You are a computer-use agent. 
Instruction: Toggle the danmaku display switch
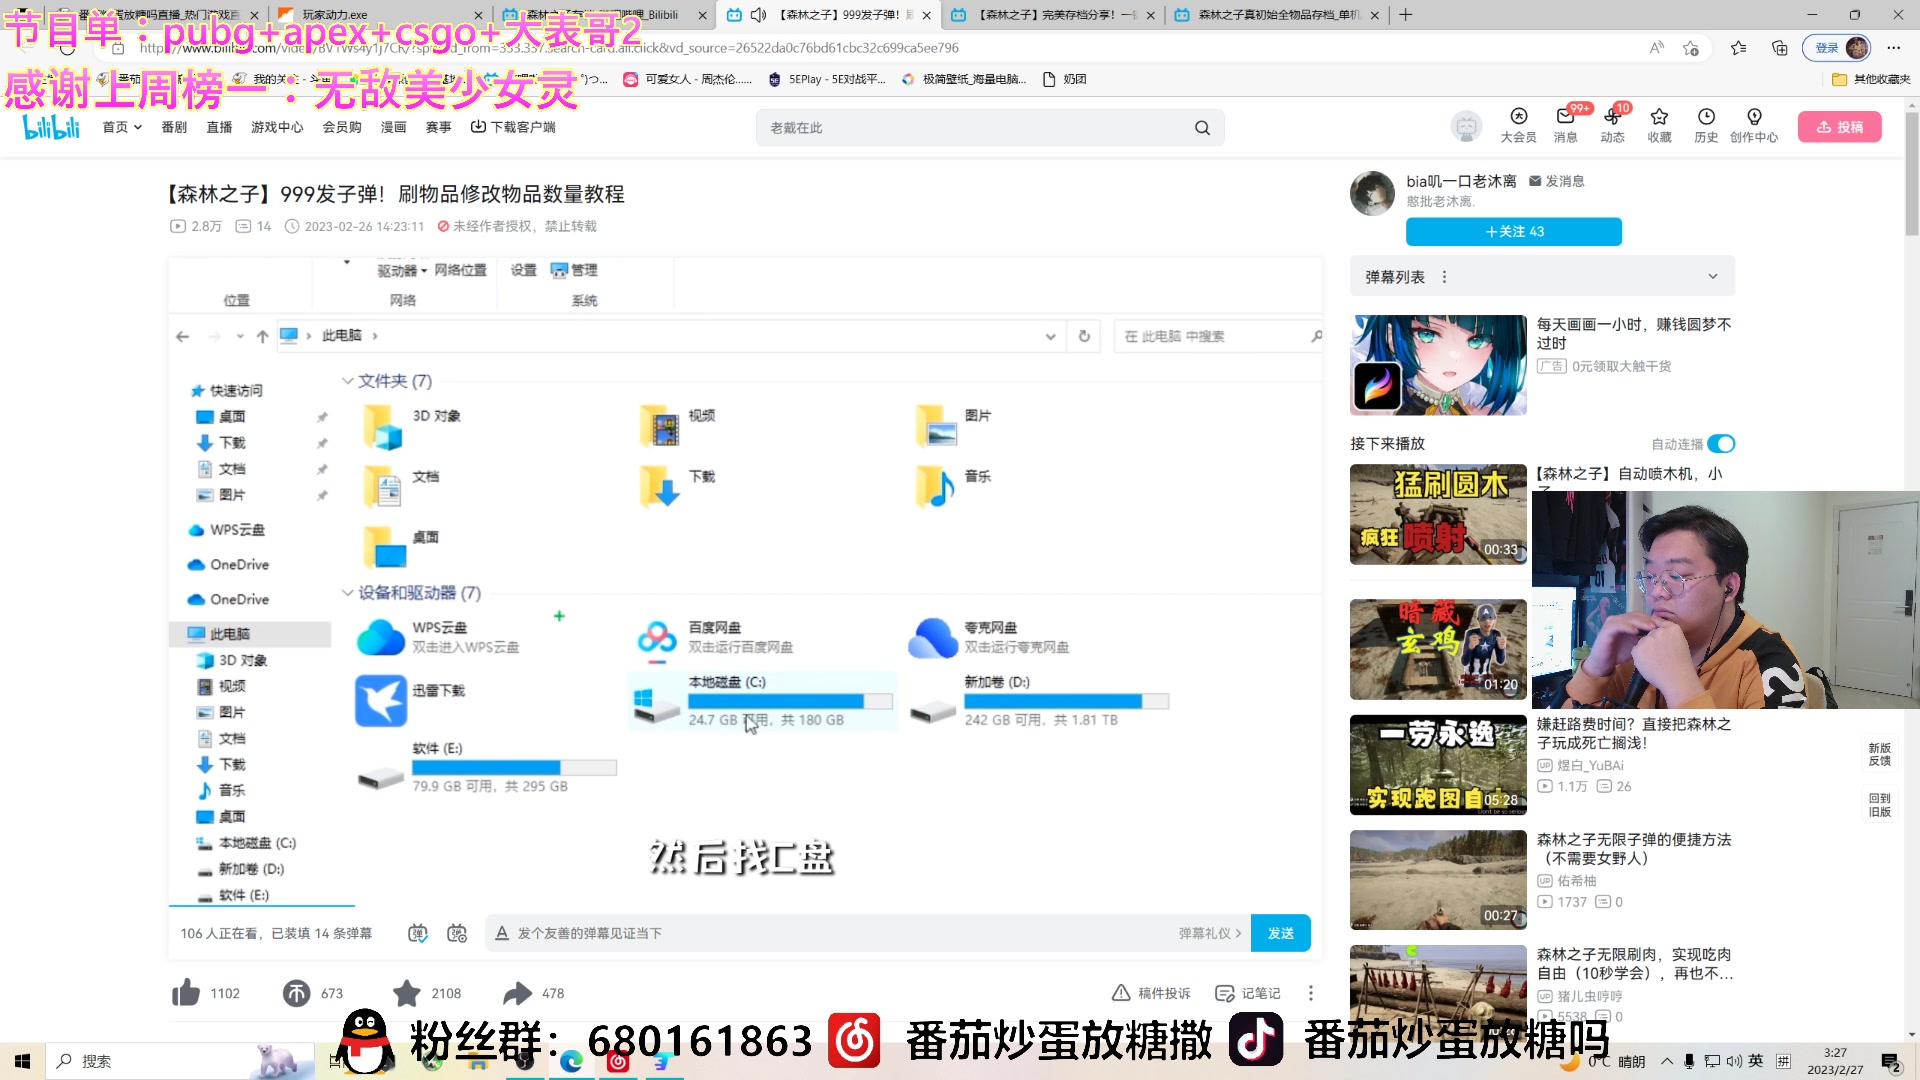click(x=418, y=933)
